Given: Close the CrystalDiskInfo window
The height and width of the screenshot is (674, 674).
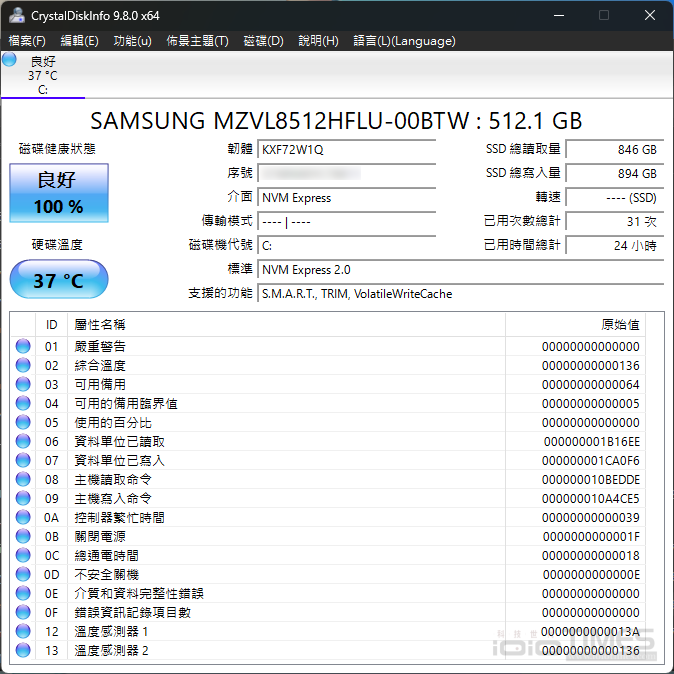Looking at the screenshot, I should click(649, 15).
